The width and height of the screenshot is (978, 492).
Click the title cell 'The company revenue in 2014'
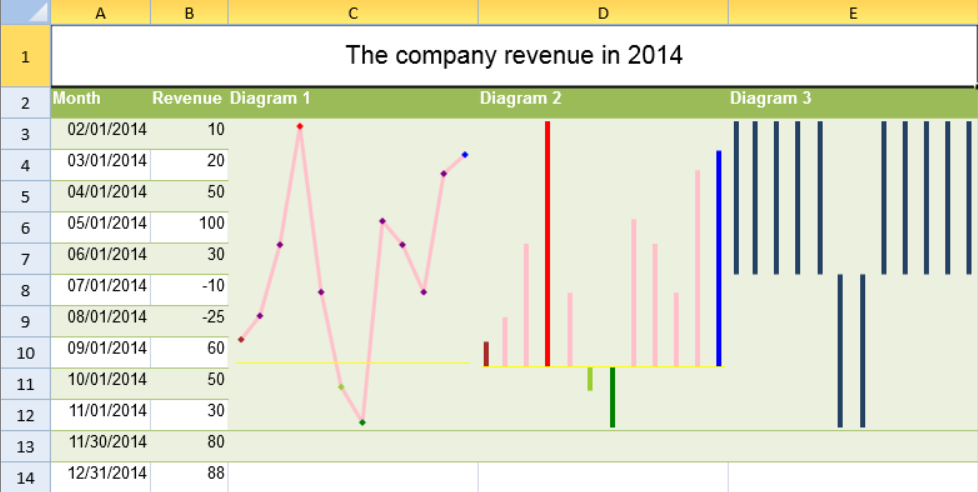513,56
